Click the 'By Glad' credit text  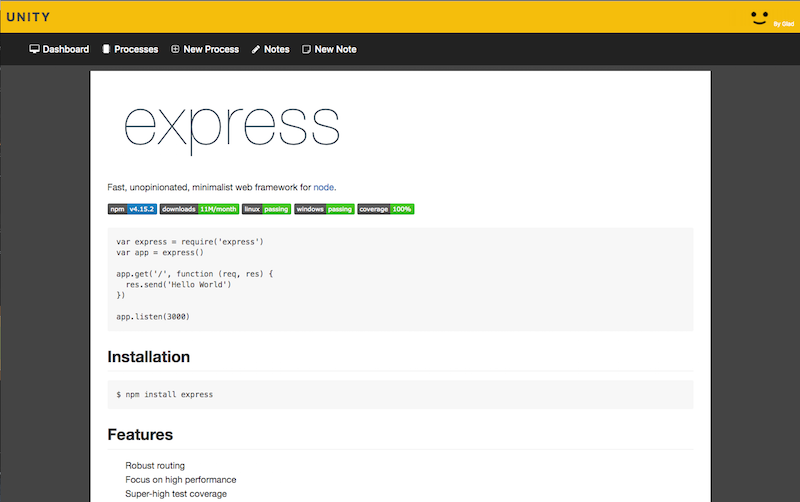pos(784,24)
